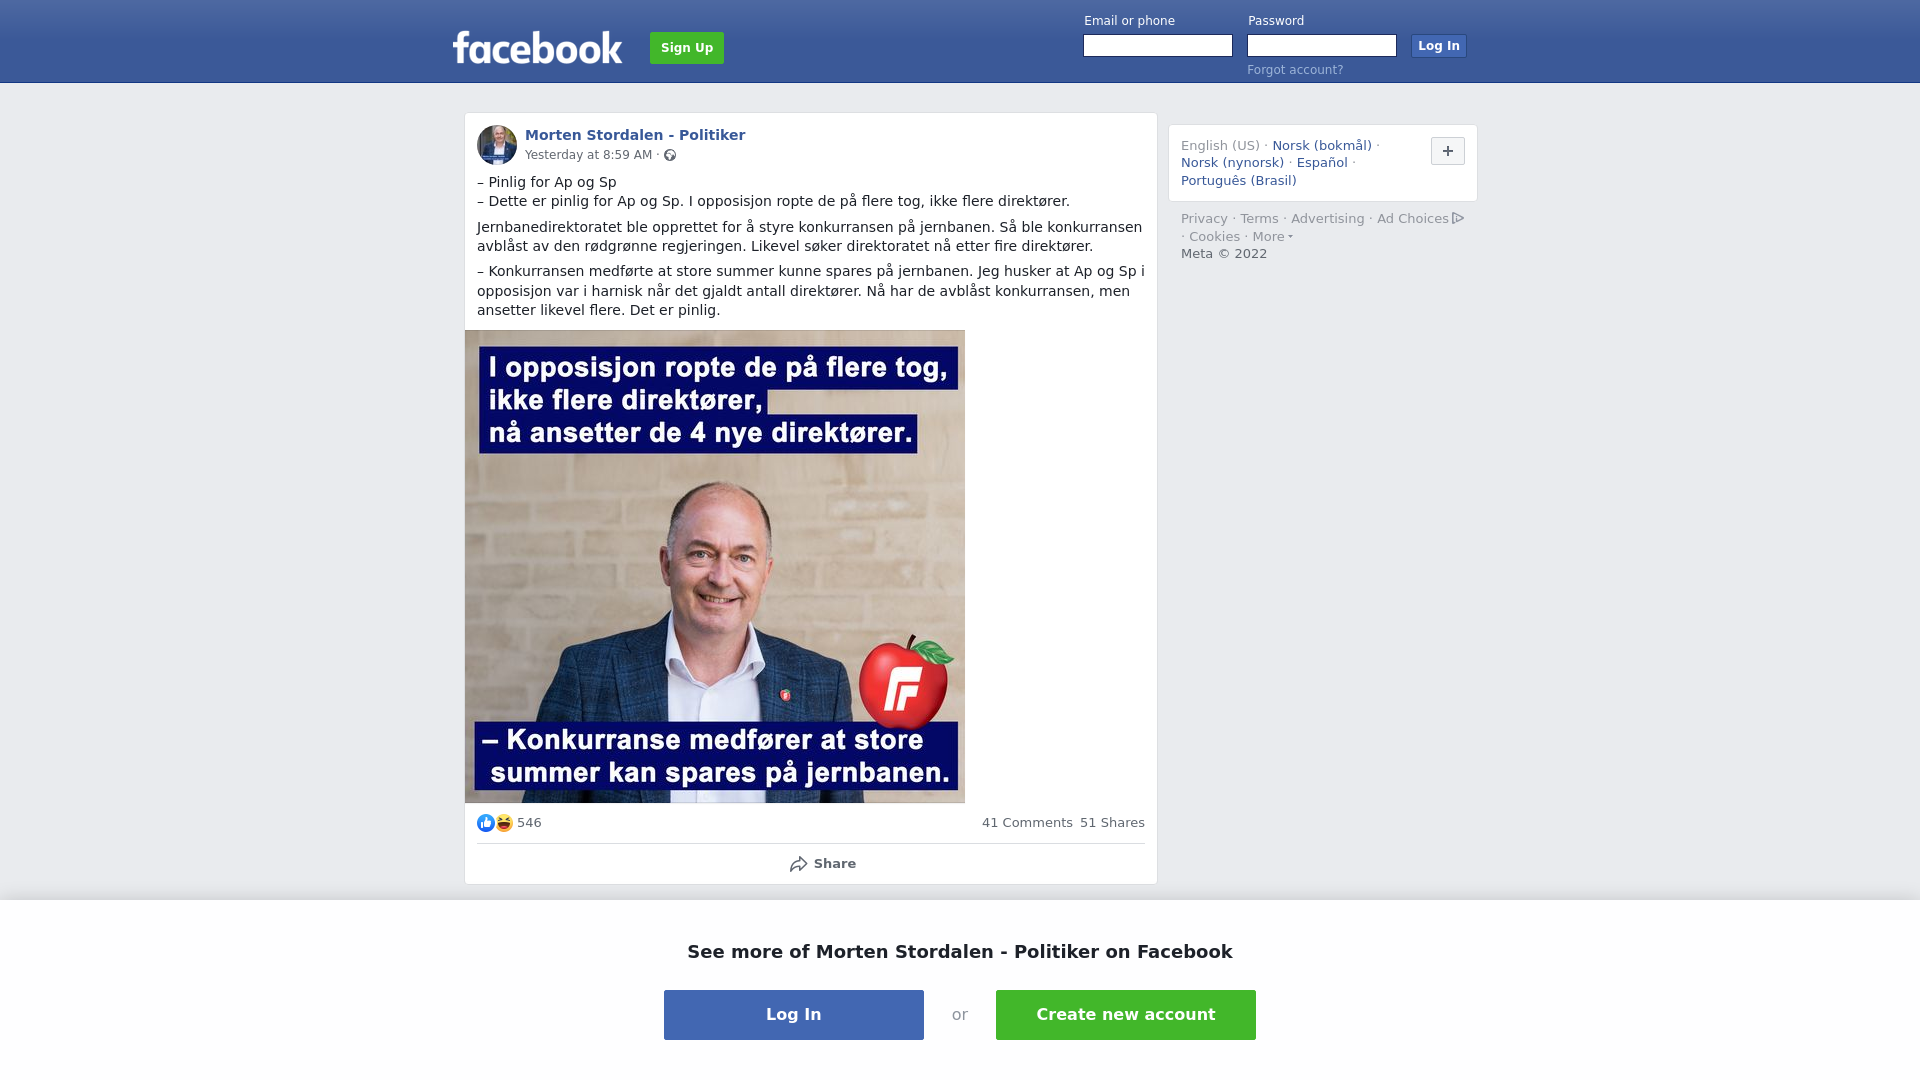Click Create new account button
Screen dimensions: 1920x1080
(x=1126, y=1015)
